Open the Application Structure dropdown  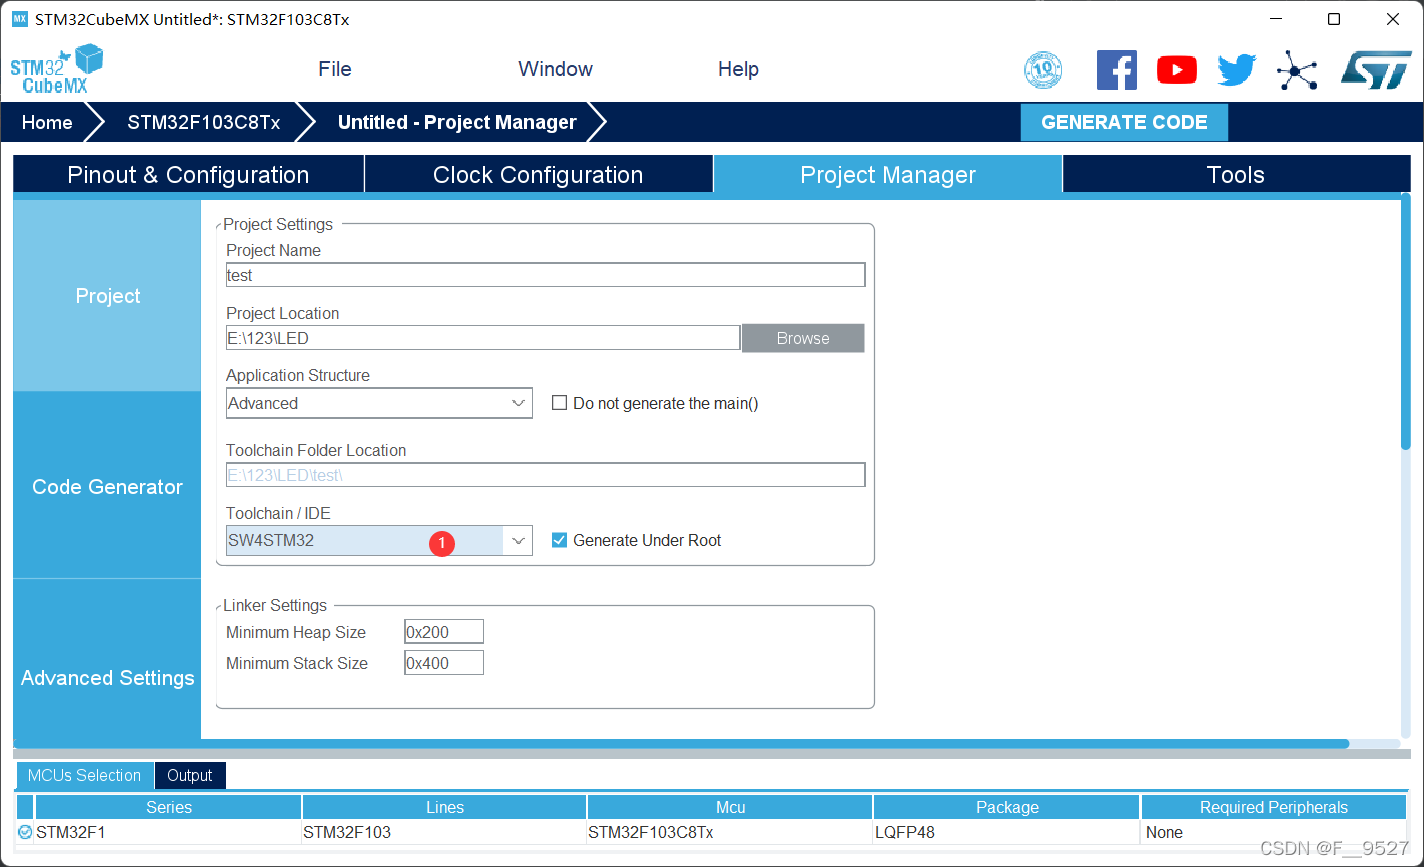(x=379, y=403)
